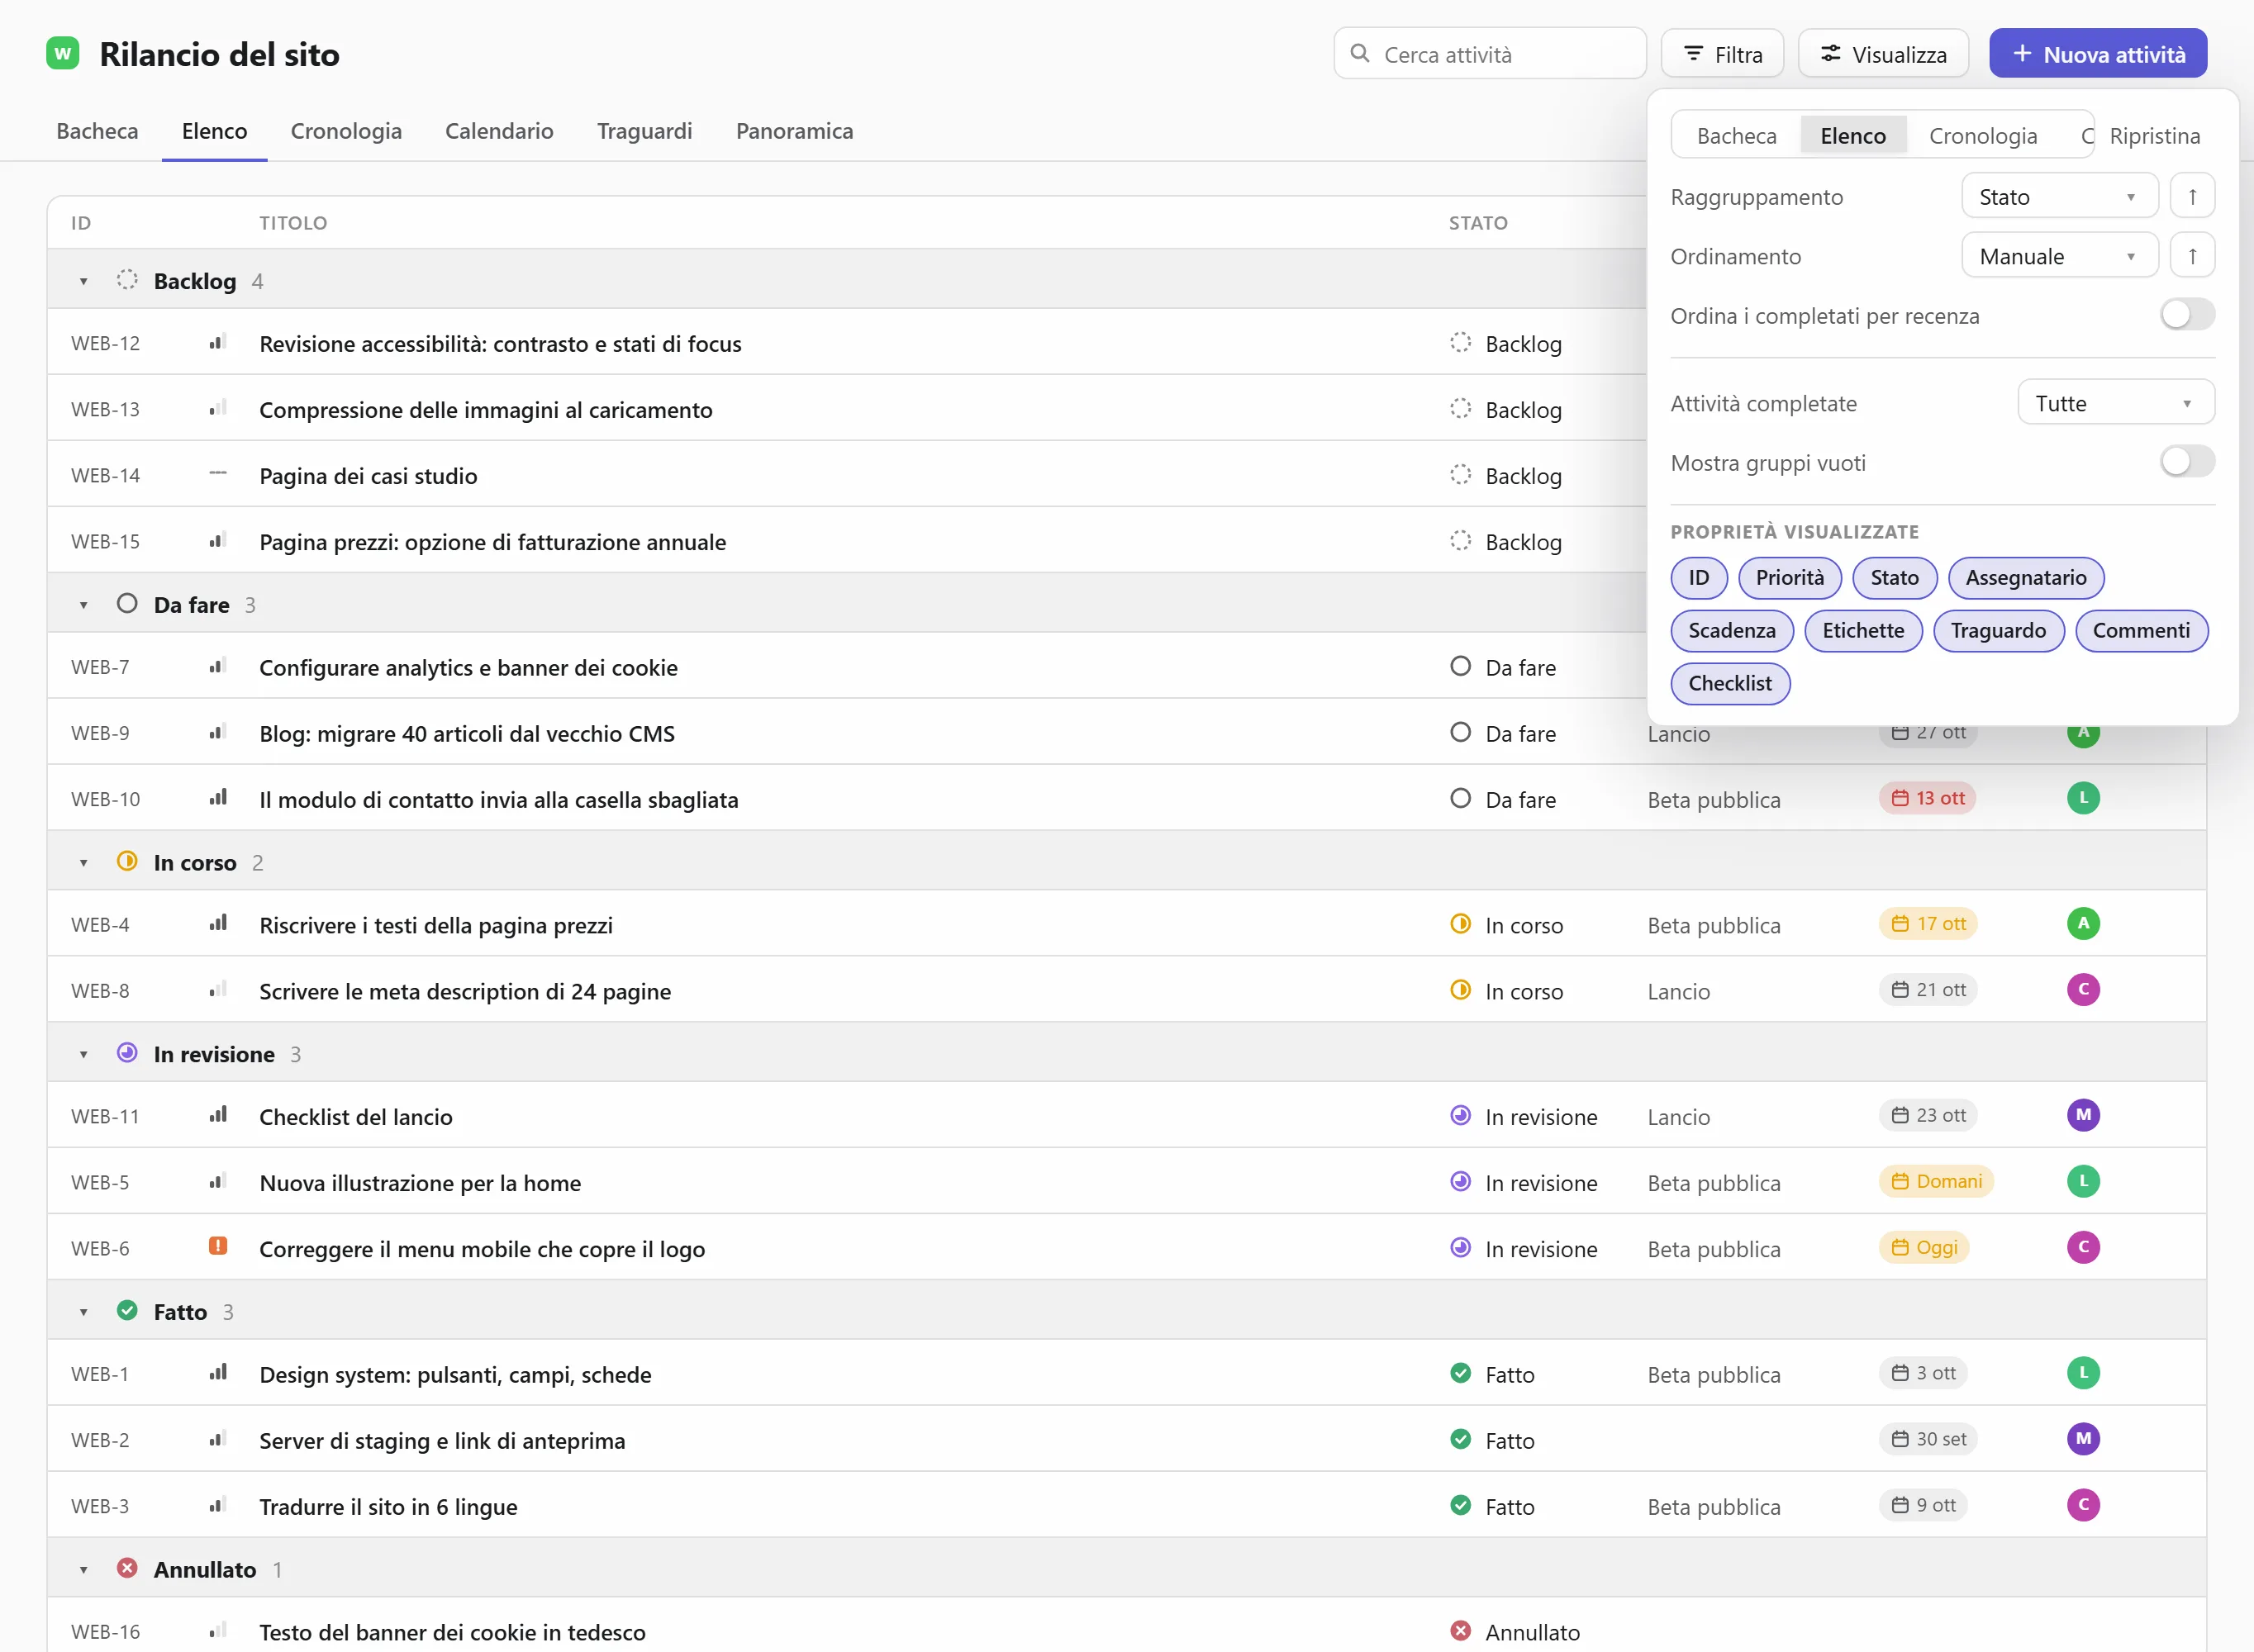Click the priority icon for WEB-12

pyautogui.click(x=218, y=343)
